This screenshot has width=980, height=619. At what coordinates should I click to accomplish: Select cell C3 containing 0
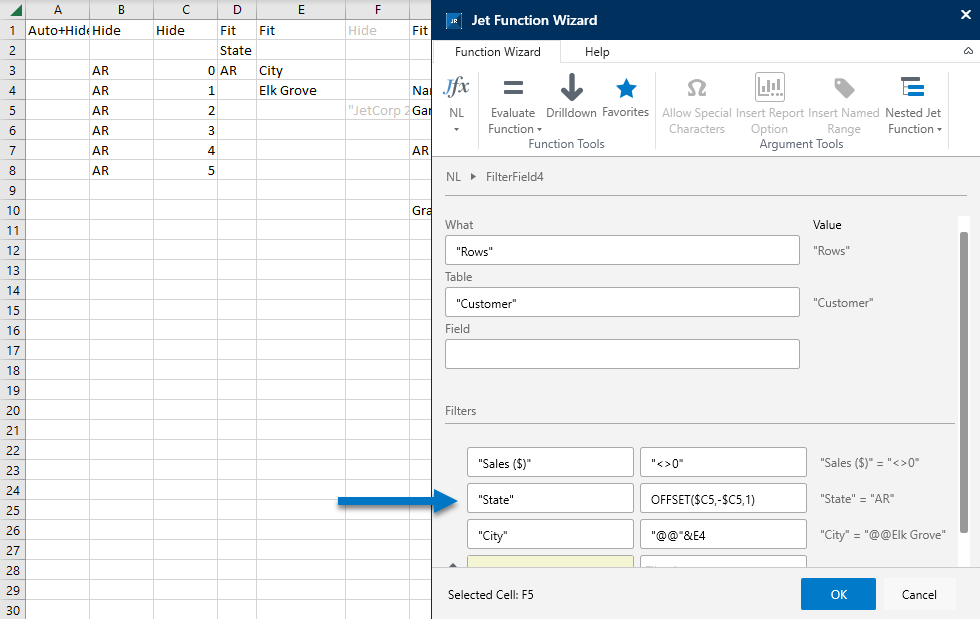pos(186,71)
